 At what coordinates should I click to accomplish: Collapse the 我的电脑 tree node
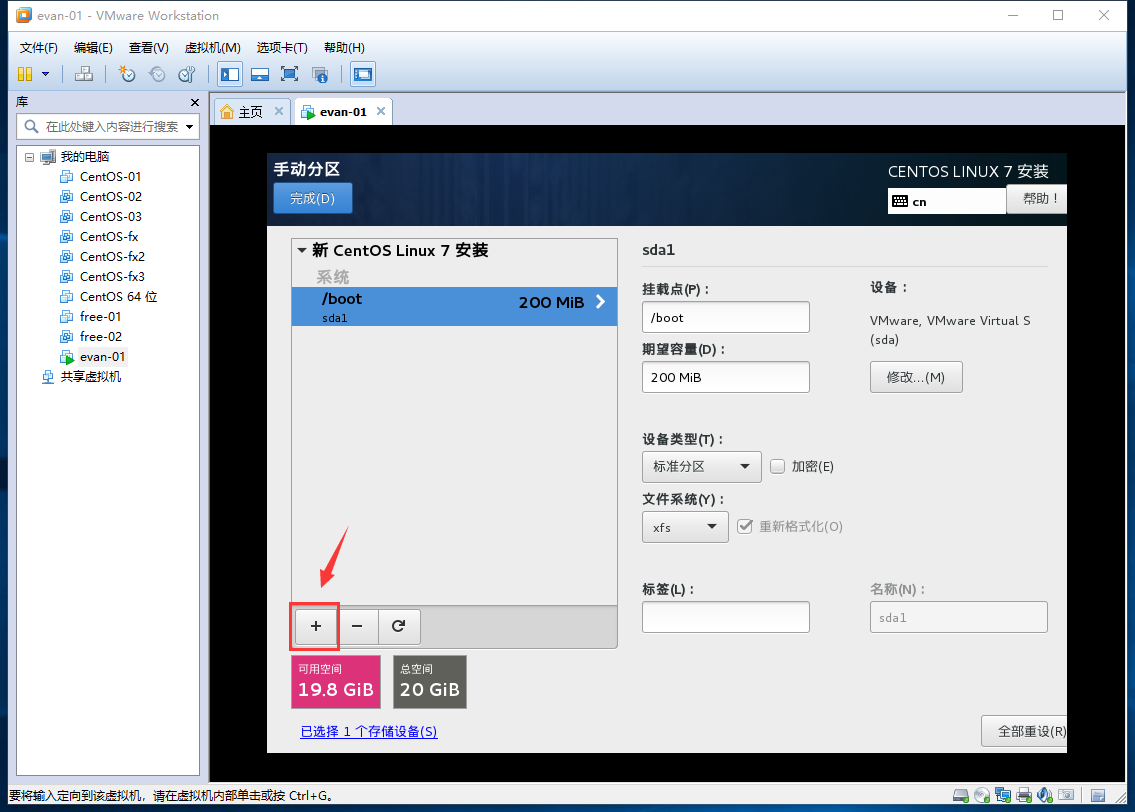point(30,156)
